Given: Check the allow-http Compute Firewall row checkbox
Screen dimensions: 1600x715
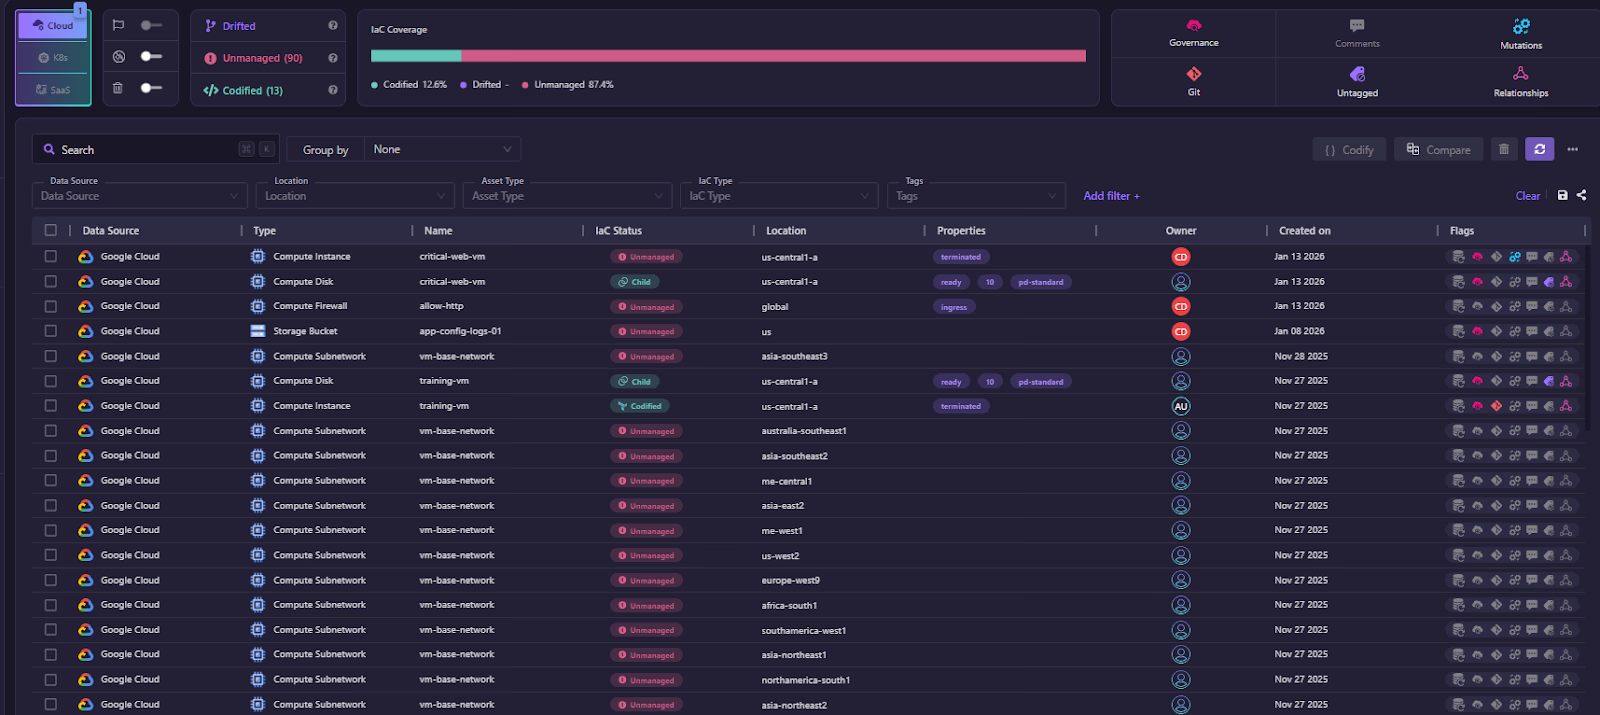Looking at the screenshot, I should click(x=51, y=306).
